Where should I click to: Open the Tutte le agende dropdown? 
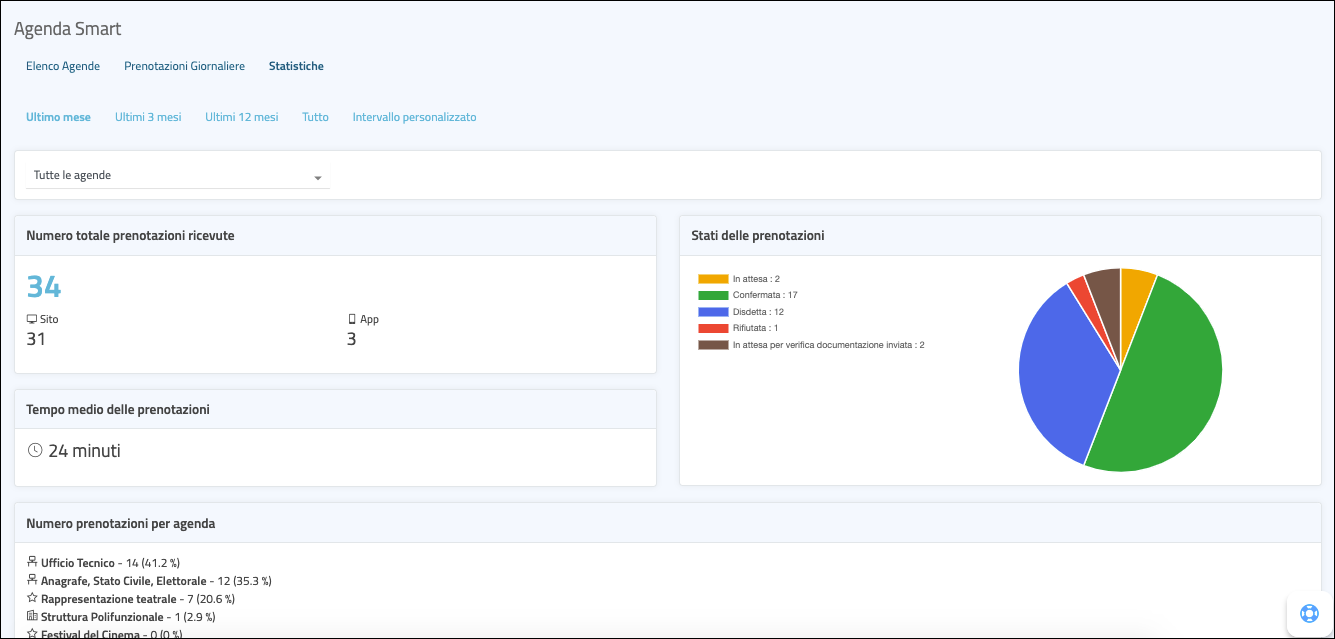pyautogui.click(x=170, y=176)
